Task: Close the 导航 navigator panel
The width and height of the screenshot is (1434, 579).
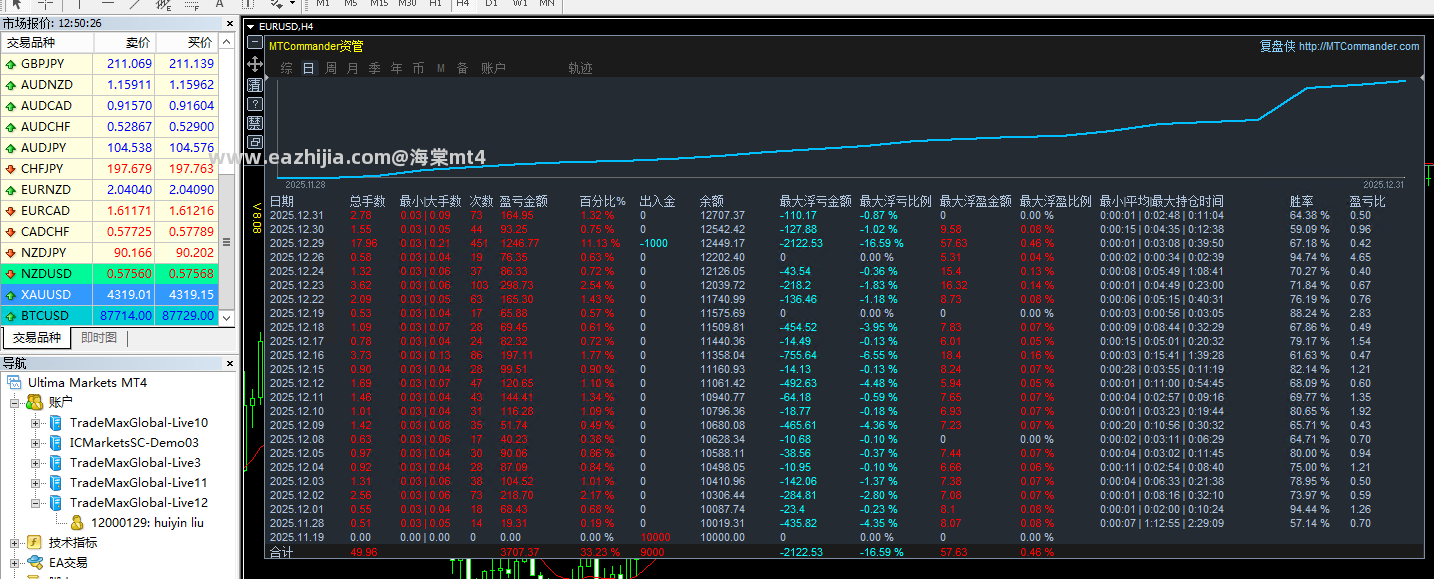Action: [x=229, y=363]
